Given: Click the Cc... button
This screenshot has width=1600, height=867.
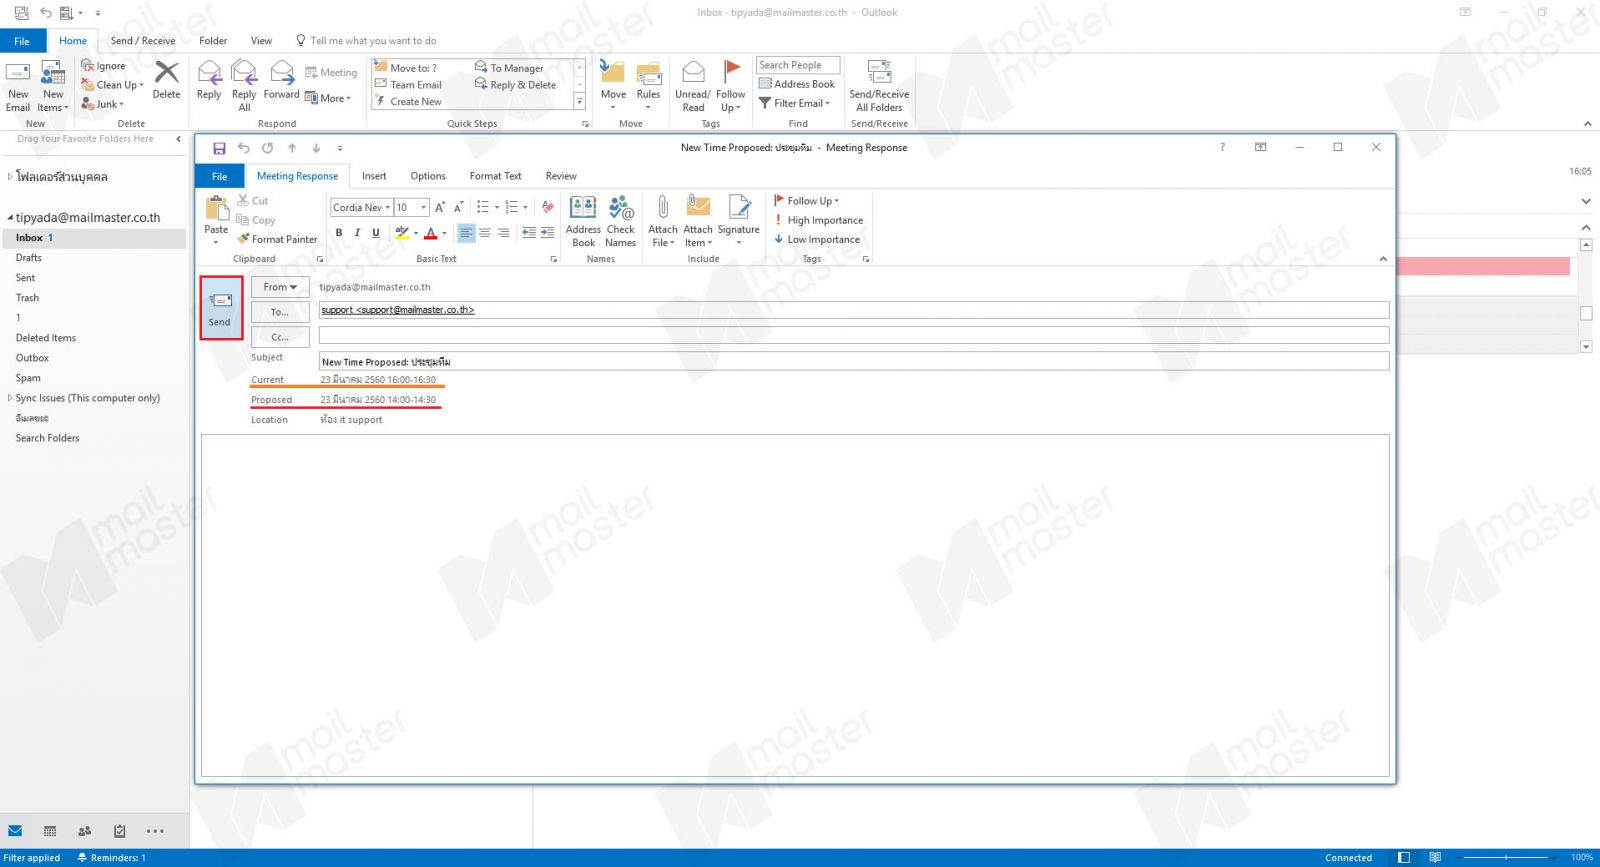Looking at the screenshot, I should (280, 337).
